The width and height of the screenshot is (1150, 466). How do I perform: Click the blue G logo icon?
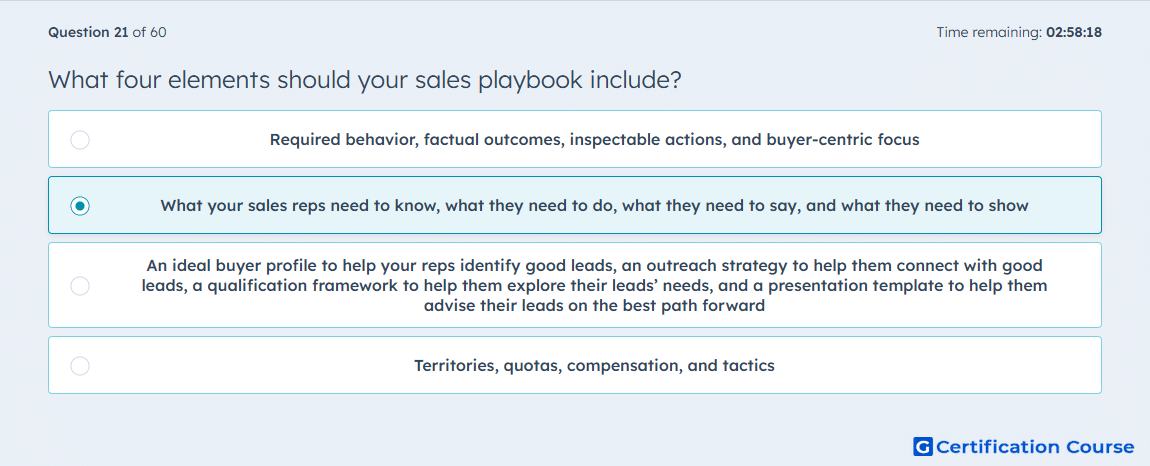[x=923, y=446]
